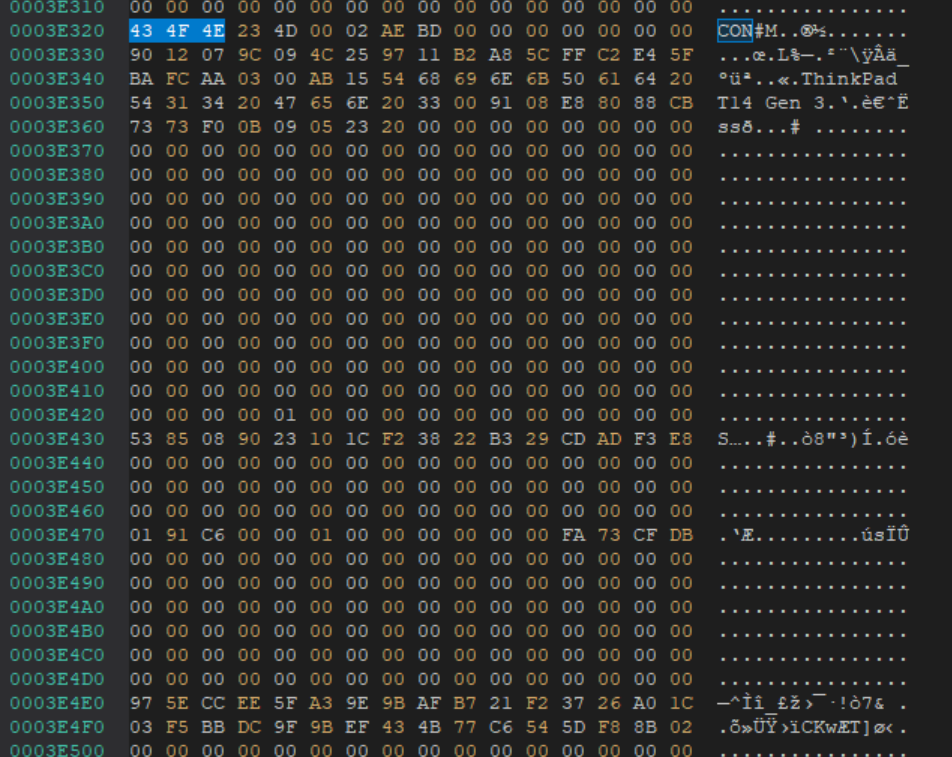Click byte 6B in row 0003E340

coord(537,79)
